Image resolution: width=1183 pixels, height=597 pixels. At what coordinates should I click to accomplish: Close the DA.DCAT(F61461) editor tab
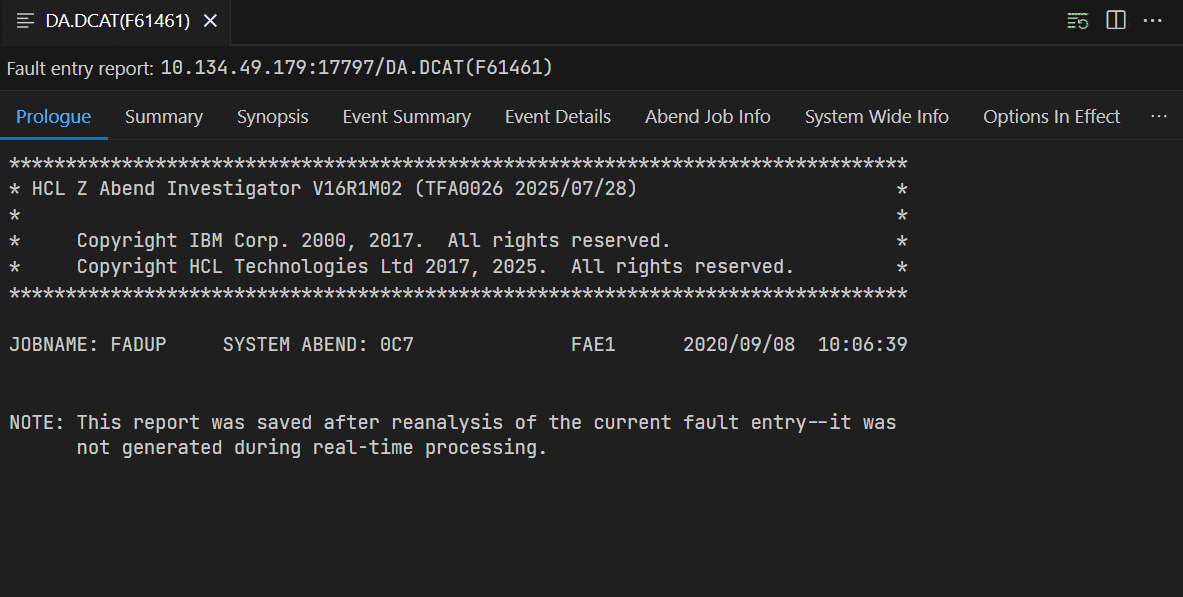pyautogui.click(x=210, y=21)
